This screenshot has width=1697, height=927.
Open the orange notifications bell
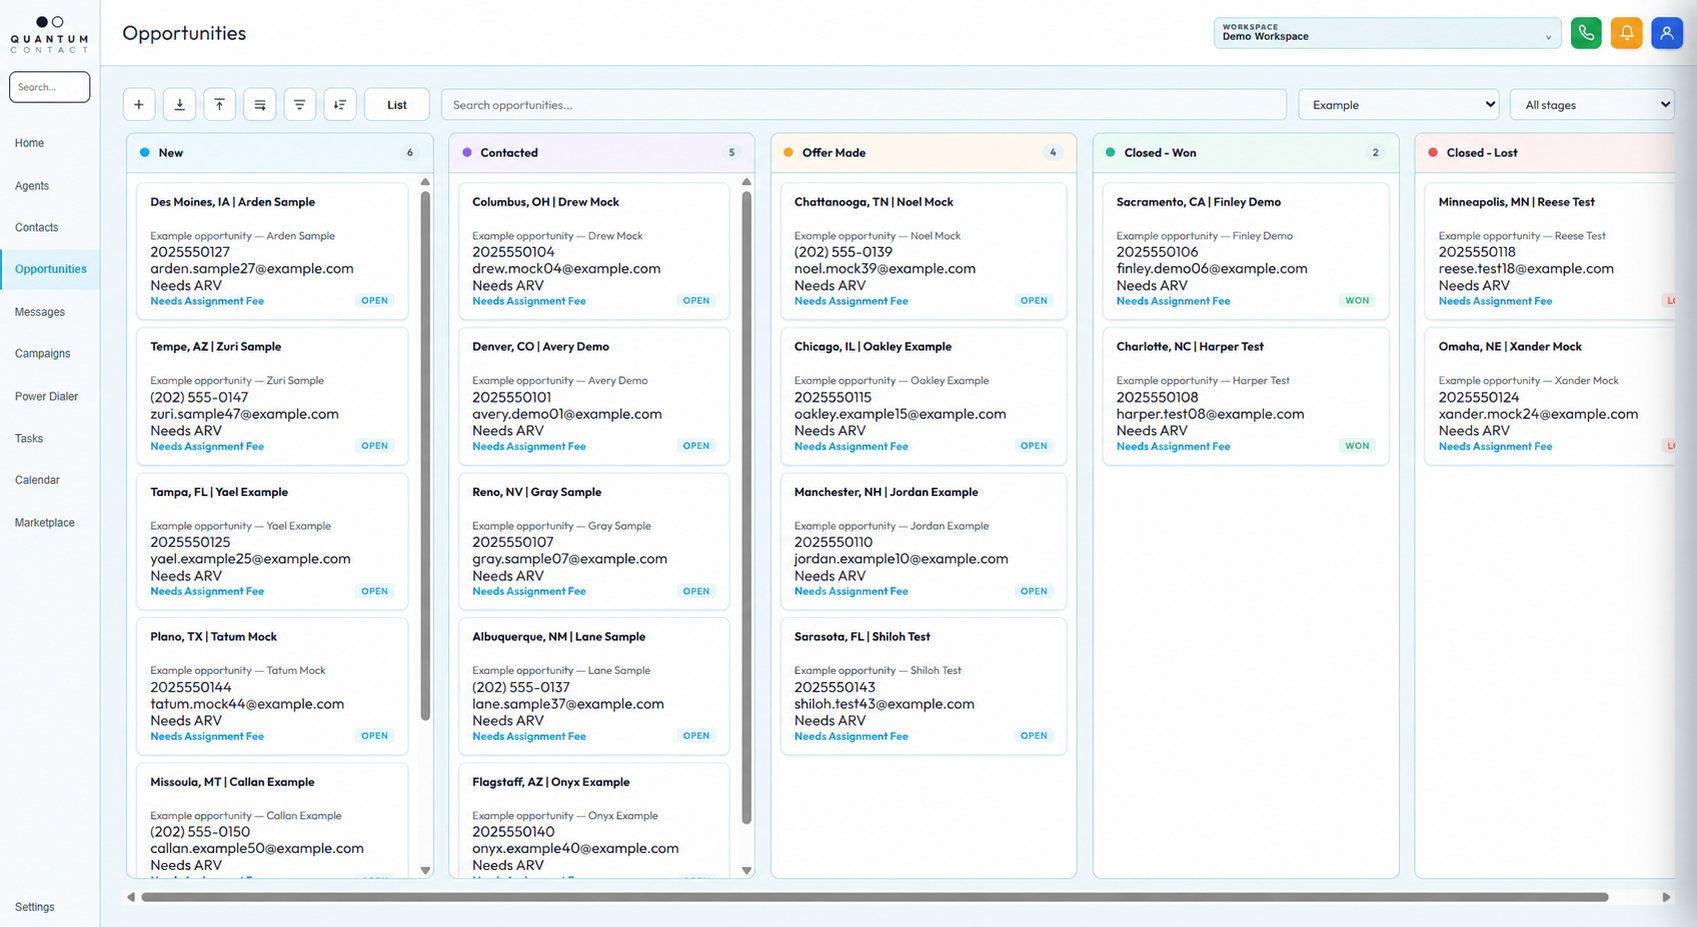tap(1626, 33)
